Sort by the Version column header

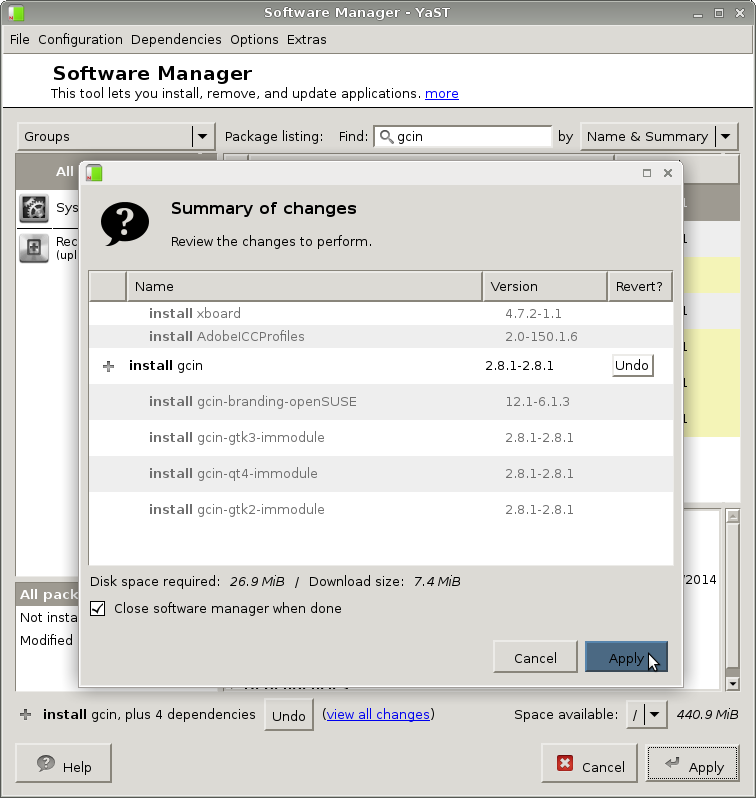coord(545,287)
